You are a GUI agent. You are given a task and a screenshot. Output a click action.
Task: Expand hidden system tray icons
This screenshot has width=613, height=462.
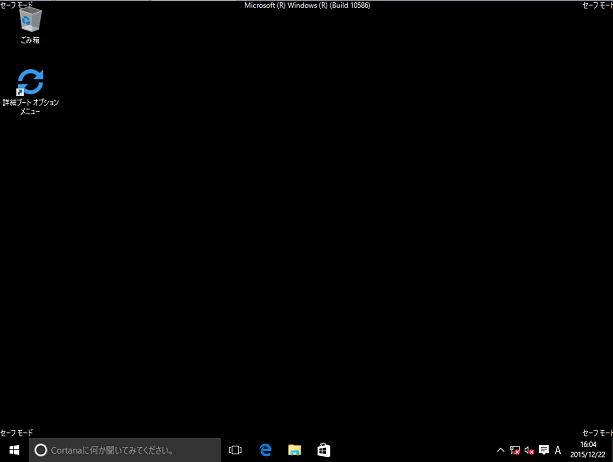tap(500, 450)
